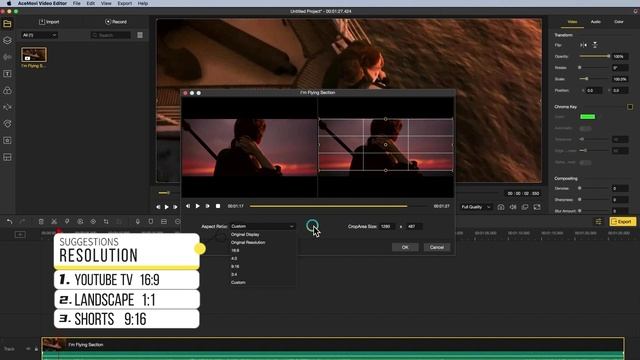
Task: Click Cancel in the crop dialog
Action: pos(437,247)
